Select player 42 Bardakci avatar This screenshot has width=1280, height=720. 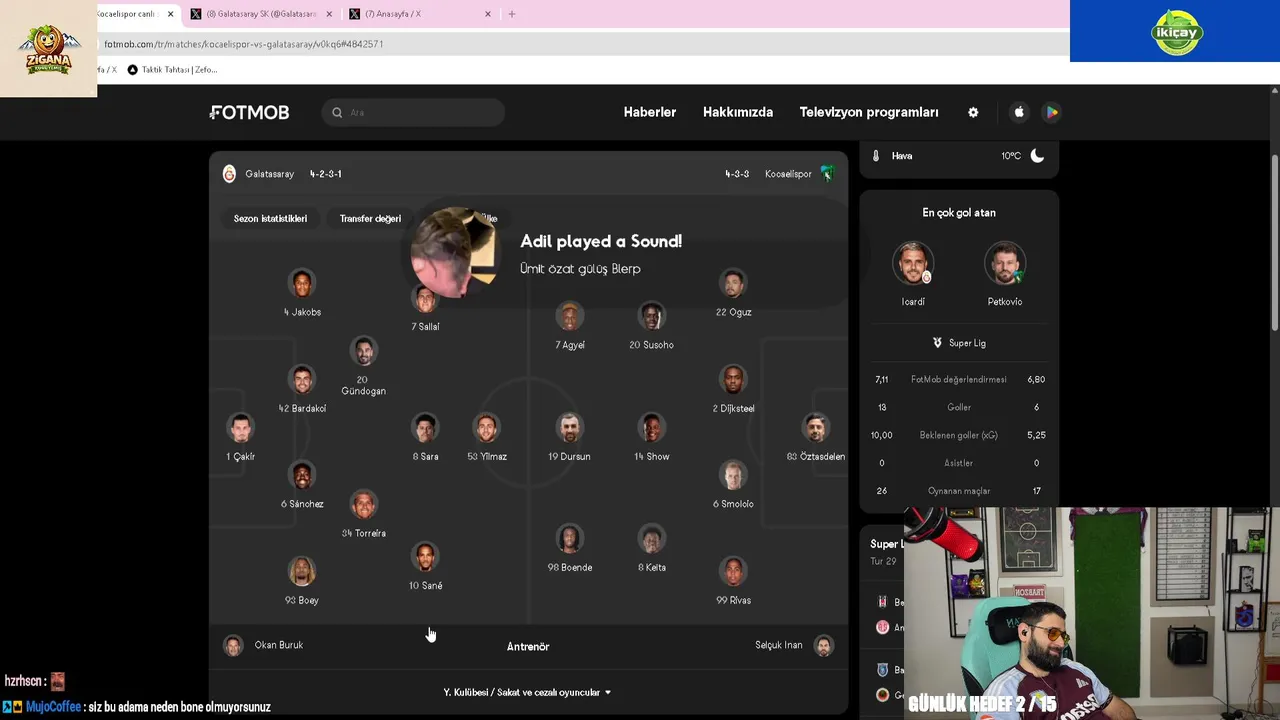coord(302,380)
